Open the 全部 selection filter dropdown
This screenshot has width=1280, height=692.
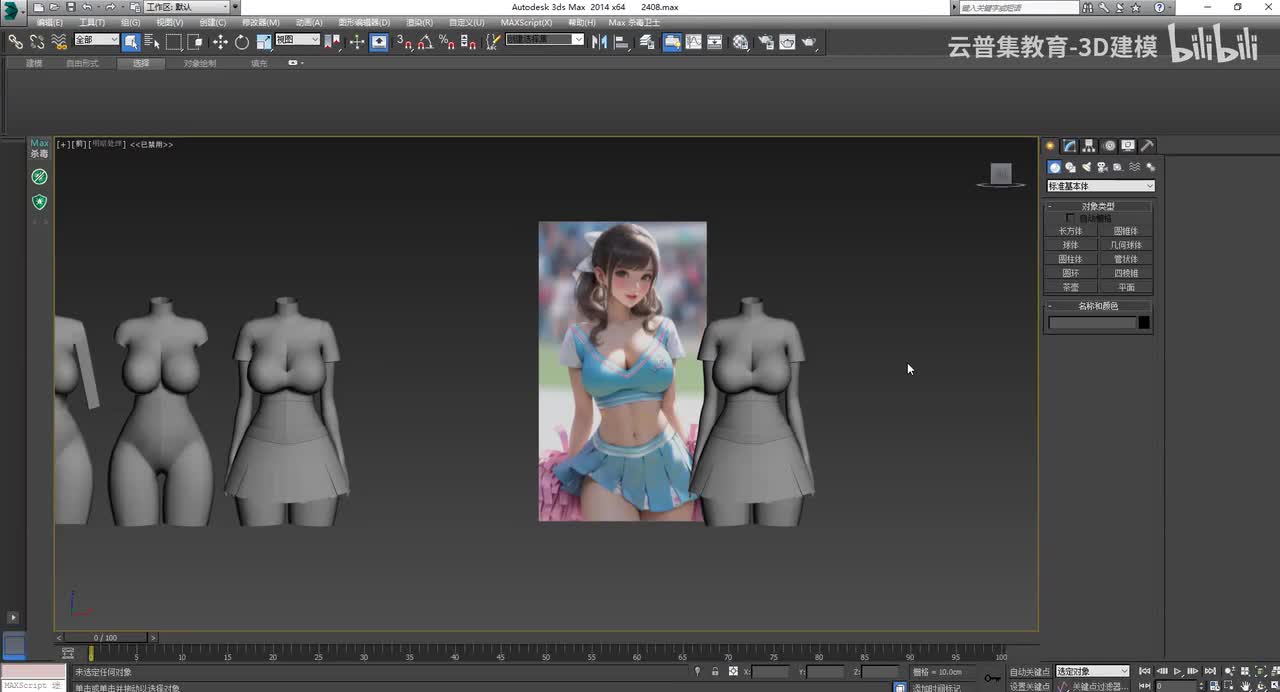pos(96,40)
